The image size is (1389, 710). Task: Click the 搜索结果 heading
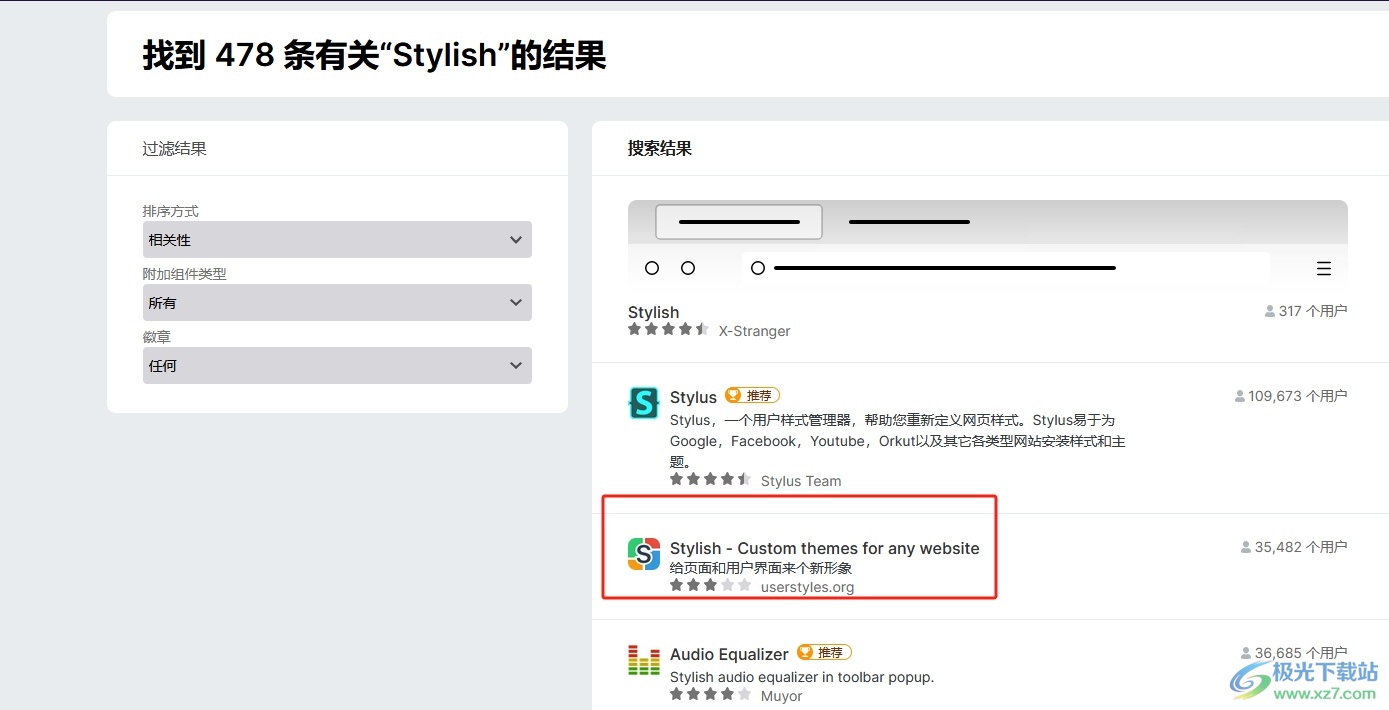pyautogui.click(x=660, y=148)
